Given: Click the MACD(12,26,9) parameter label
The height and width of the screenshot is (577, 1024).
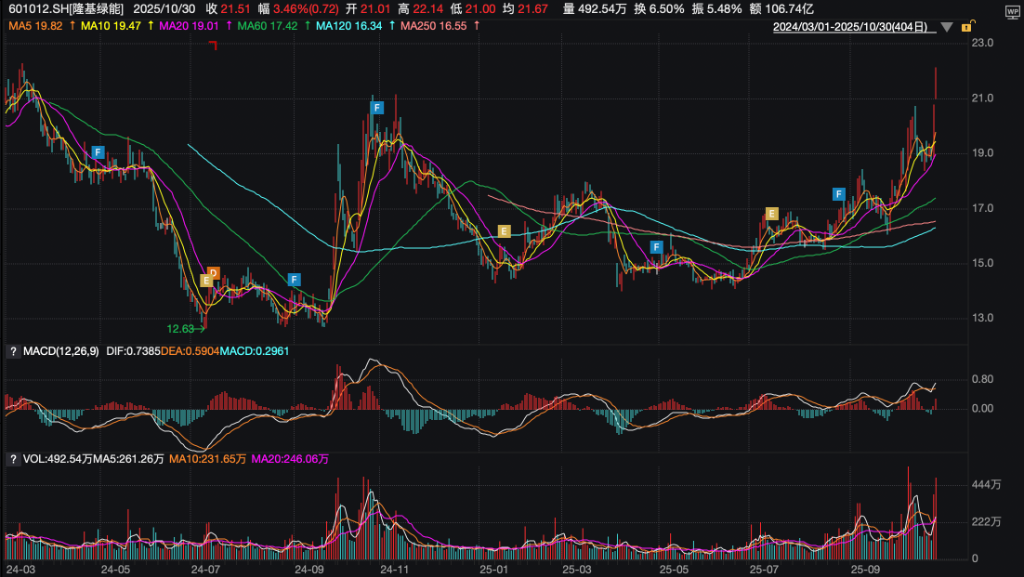Looking at the screenshot, I should [x=61, y=351].
